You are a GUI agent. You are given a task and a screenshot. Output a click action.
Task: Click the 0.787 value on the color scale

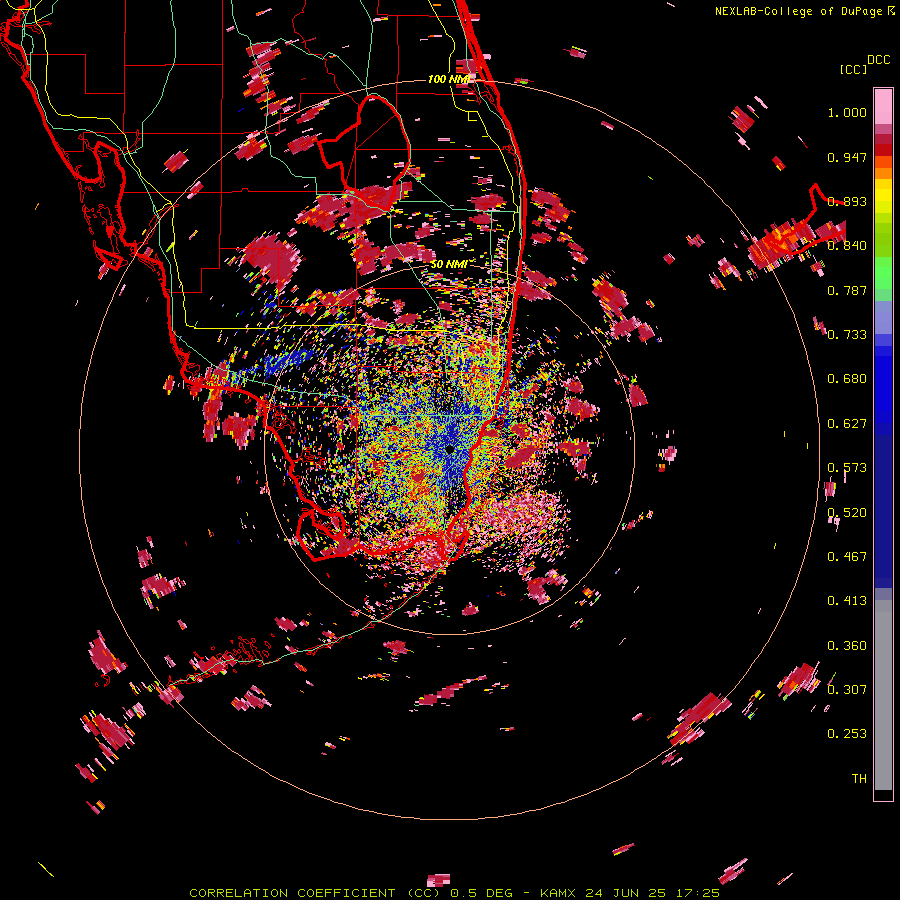coord(847,290)
